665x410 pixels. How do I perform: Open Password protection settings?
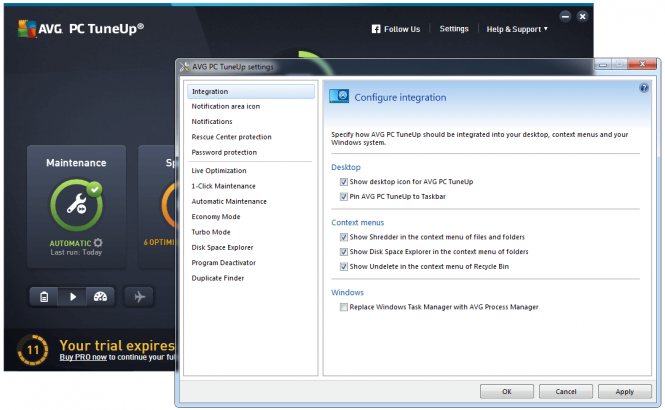pyautogui.click(x=224, y=152)
